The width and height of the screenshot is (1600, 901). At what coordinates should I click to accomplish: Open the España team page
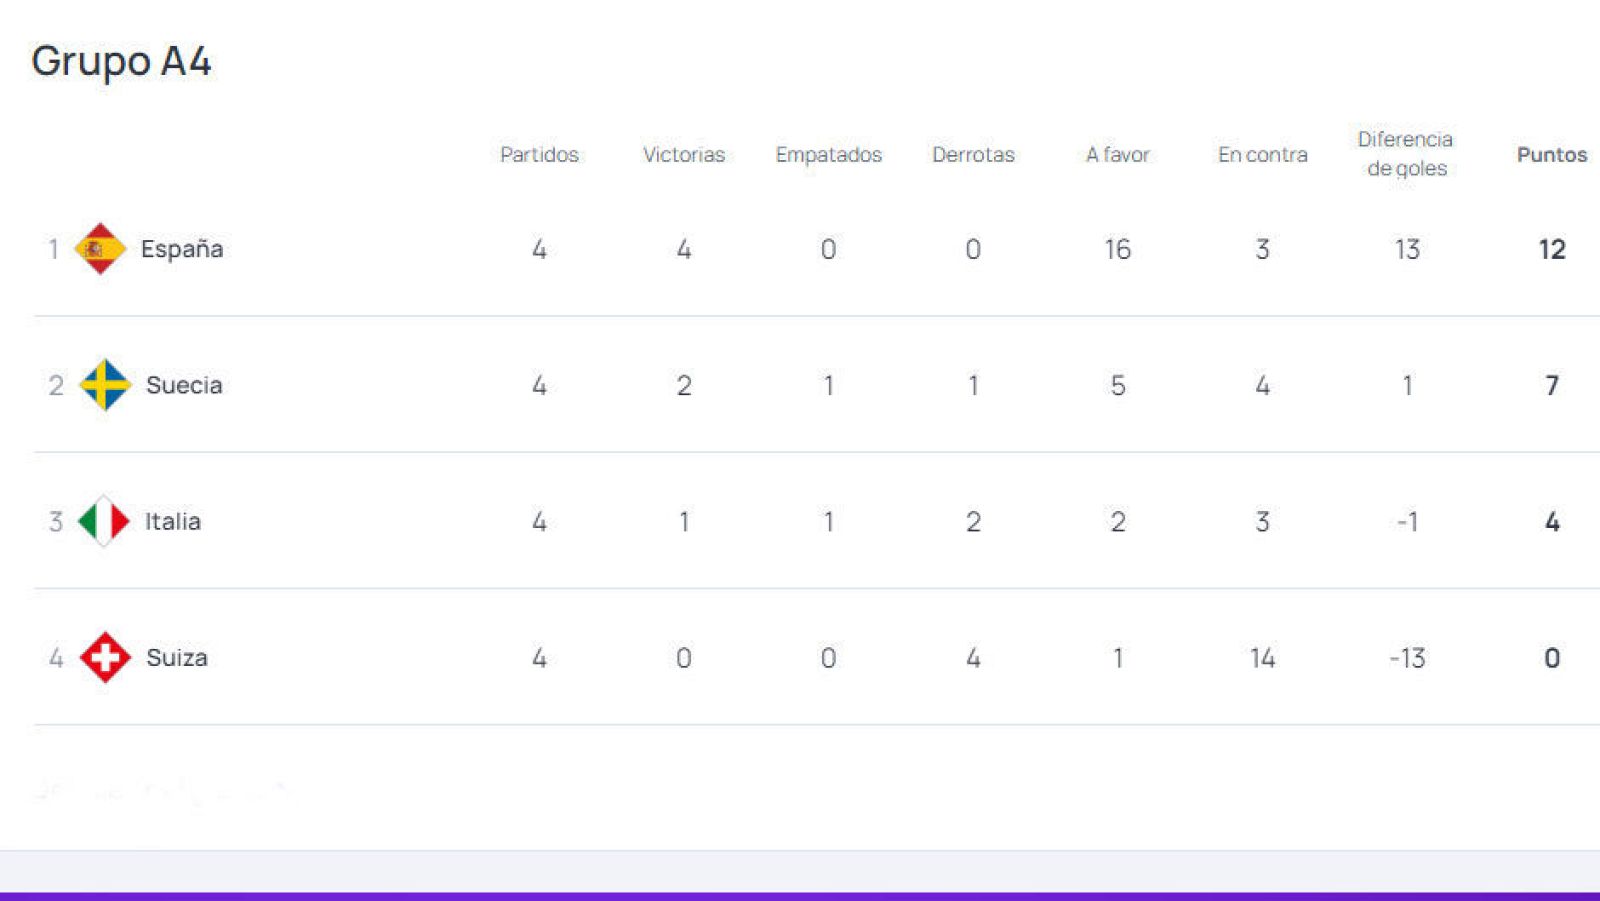(184, 249)
